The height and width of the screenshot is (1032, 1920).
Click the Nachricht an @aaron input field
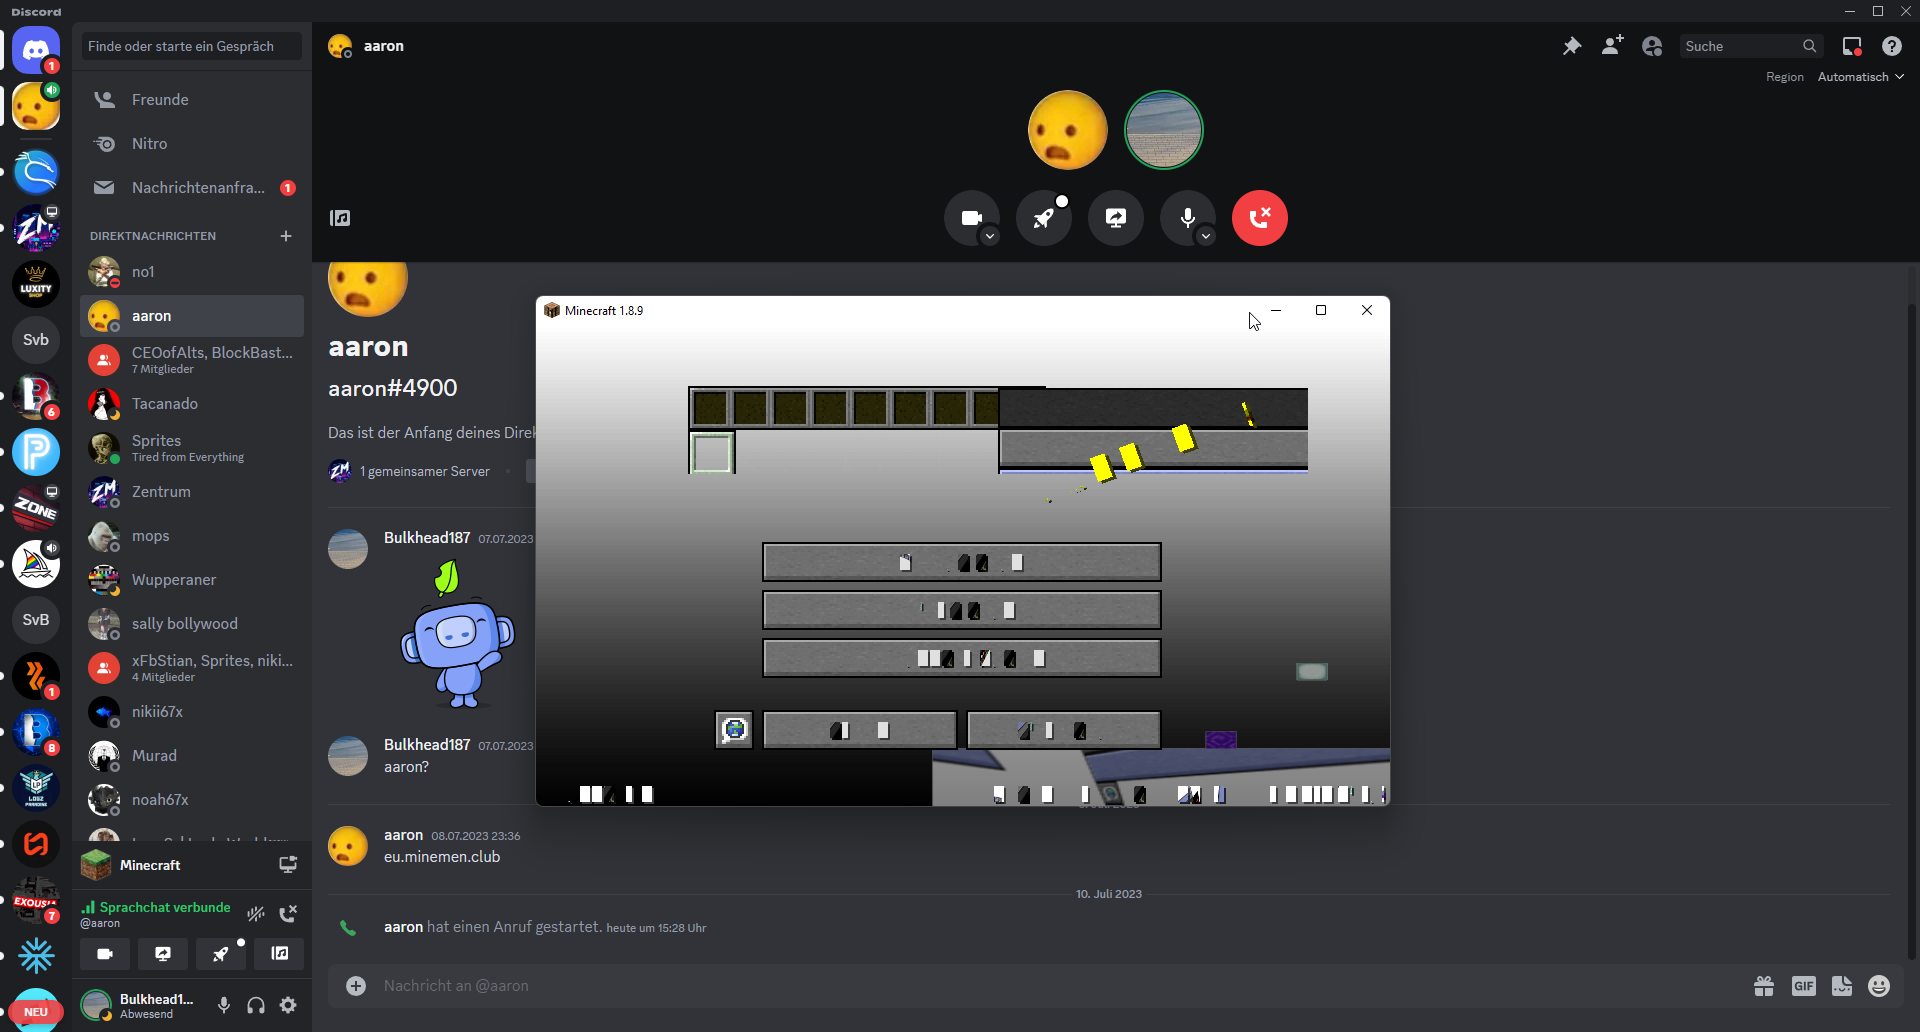[1000, 986]
